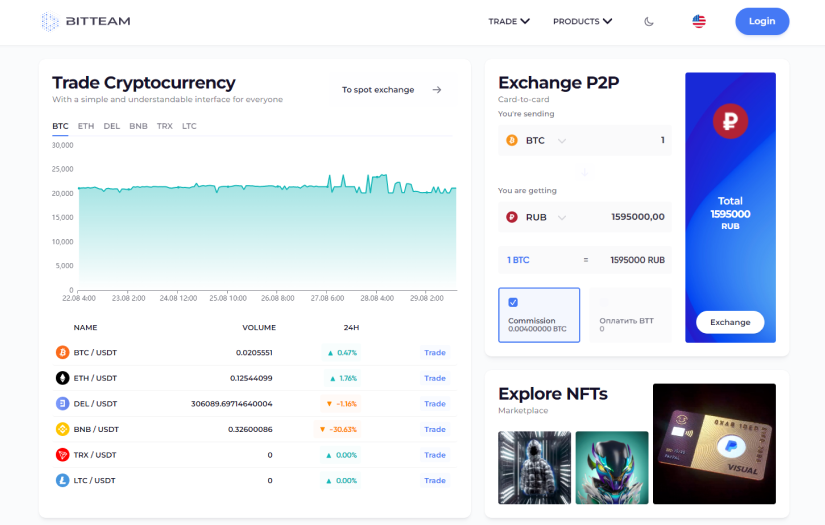Click the VOLUME column header
The image size is (825, 525).
(x=259, y=327)
